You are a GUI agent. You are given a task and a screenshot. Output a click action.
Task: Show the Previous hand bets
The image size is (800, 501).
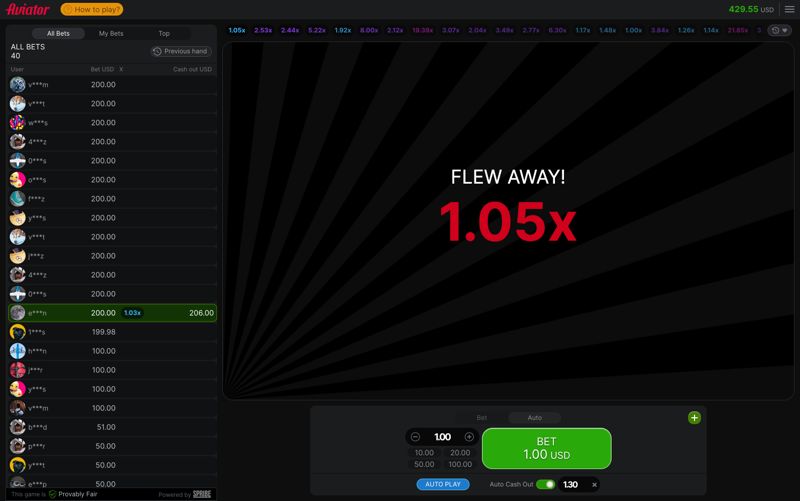point(181,51)
